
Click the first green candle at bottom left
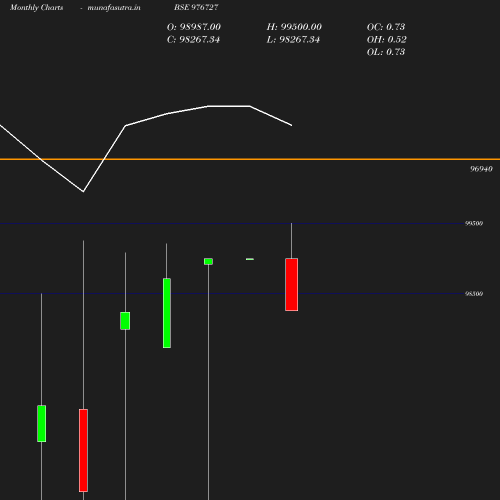click(42, 424)
